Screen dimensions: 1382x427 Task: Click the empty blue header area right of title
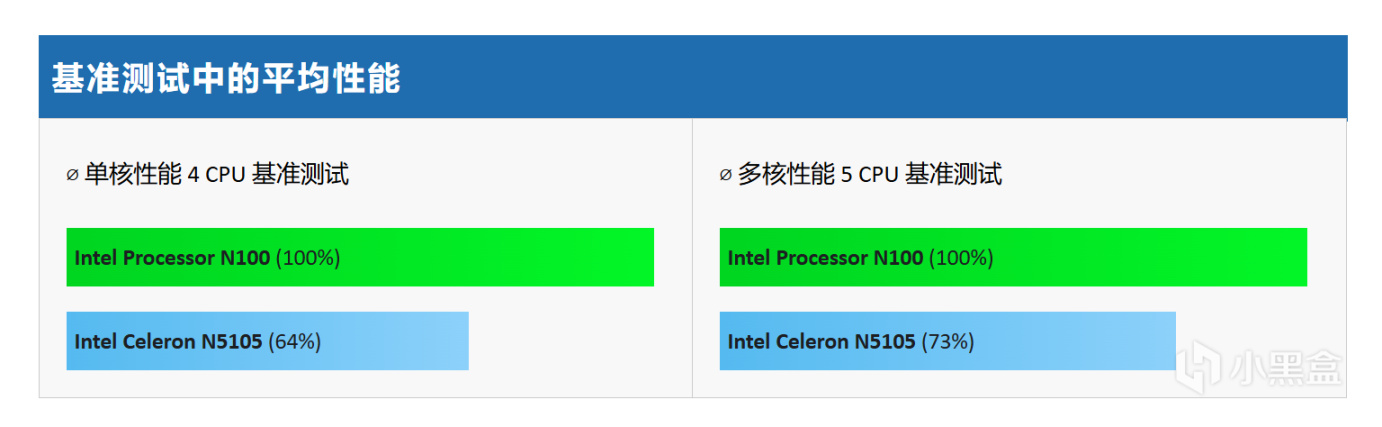point(850,78)
